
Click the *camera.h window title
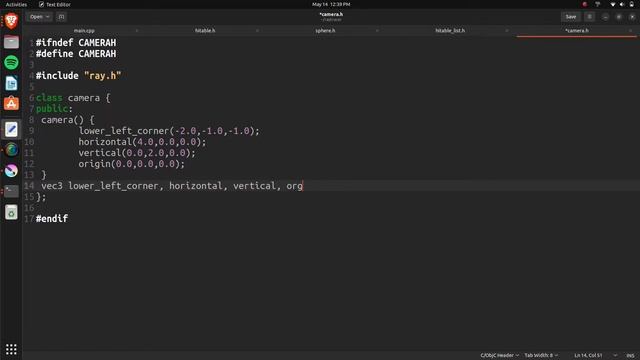tap(331, 14)
